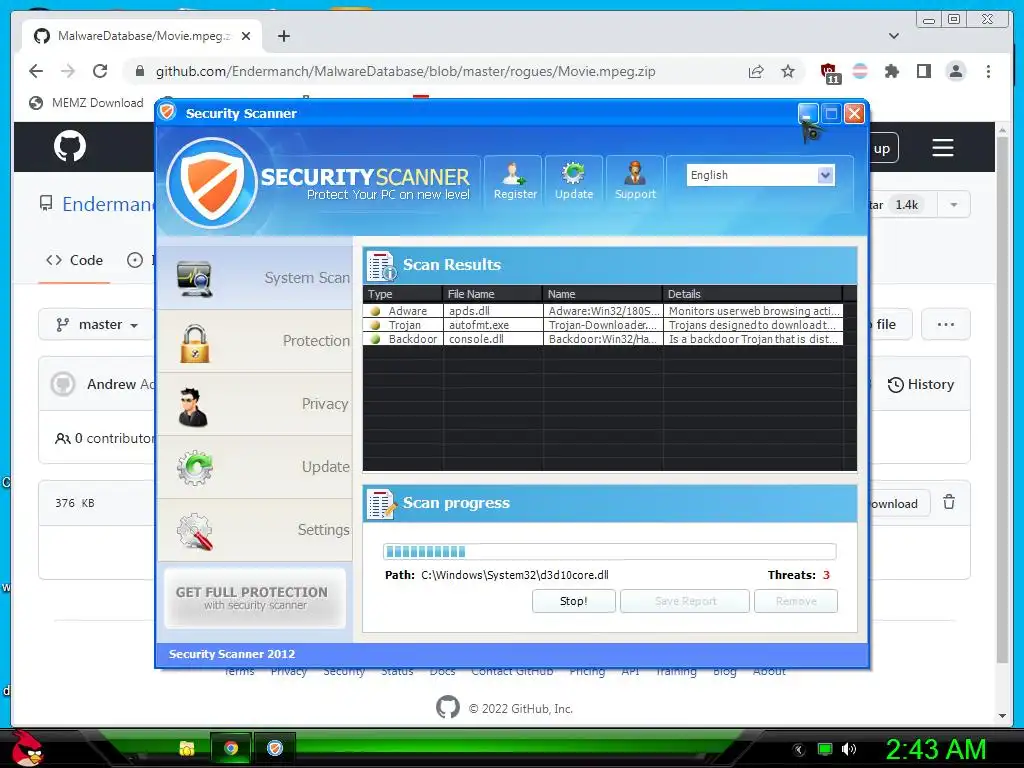Click the sidebar Update gear icon
The image size is (1024, 768).
195,468
